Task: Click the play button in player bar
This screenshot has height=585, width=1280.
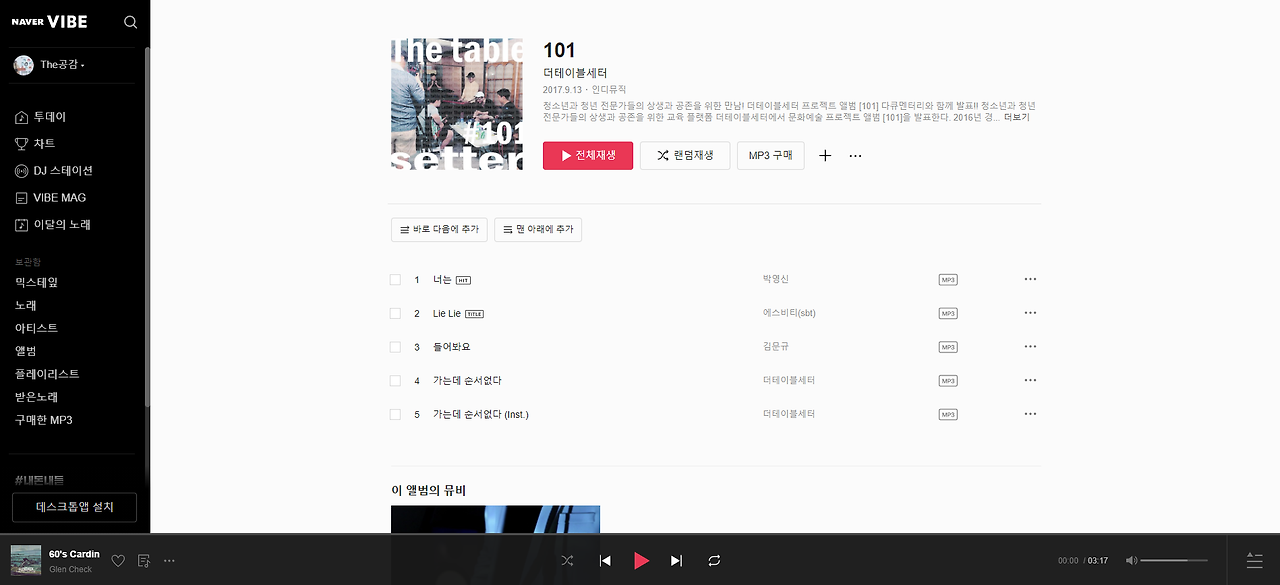Action: [641, 561]
